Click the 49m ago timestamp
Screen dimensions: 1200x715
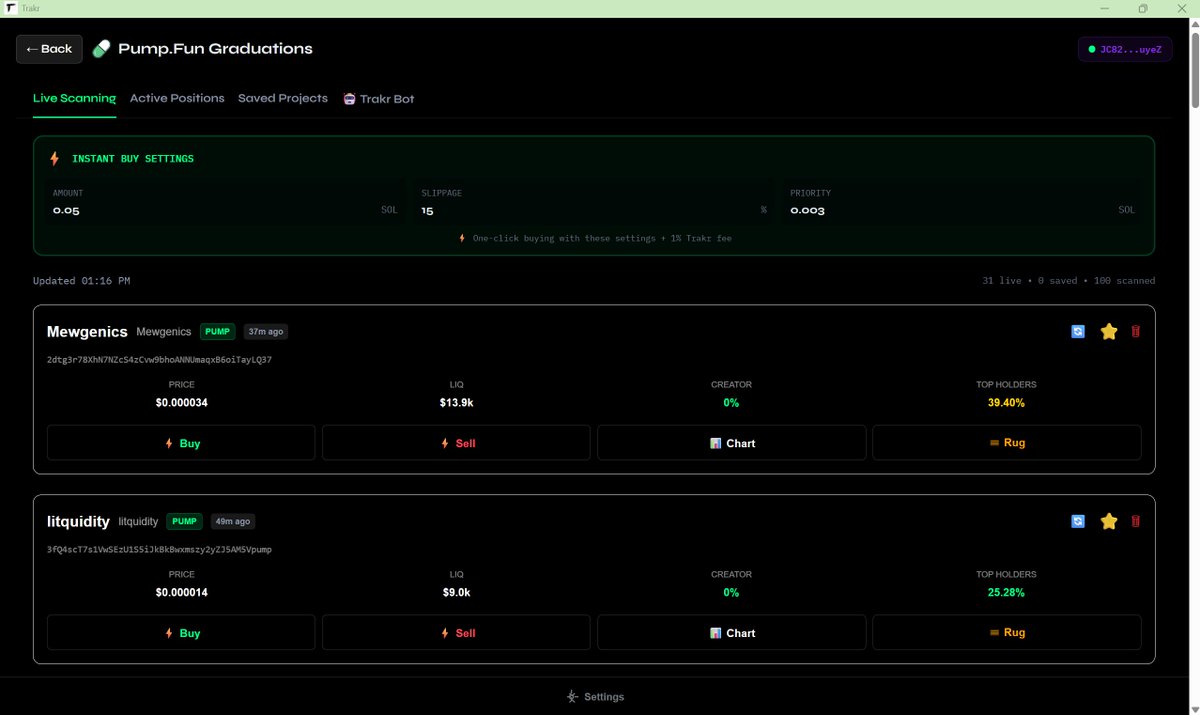click(x=232, y=521)
